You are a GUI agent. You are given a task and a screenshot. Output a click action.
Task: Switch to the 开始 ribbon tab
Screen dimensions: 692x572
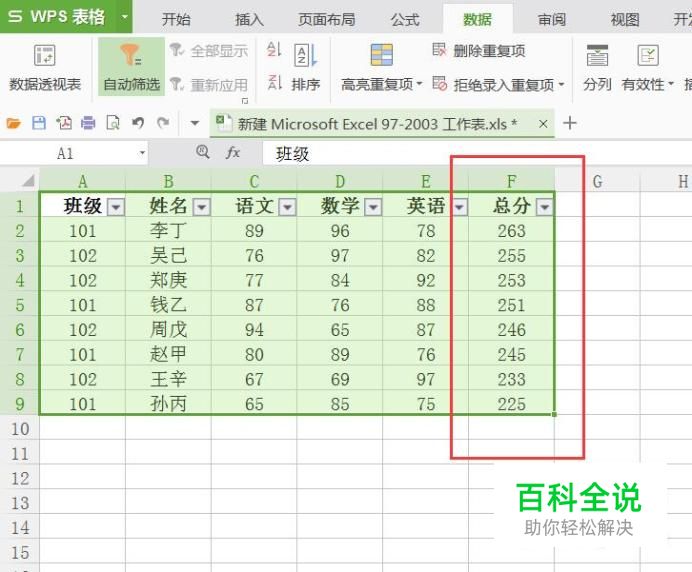pos(176,19)
